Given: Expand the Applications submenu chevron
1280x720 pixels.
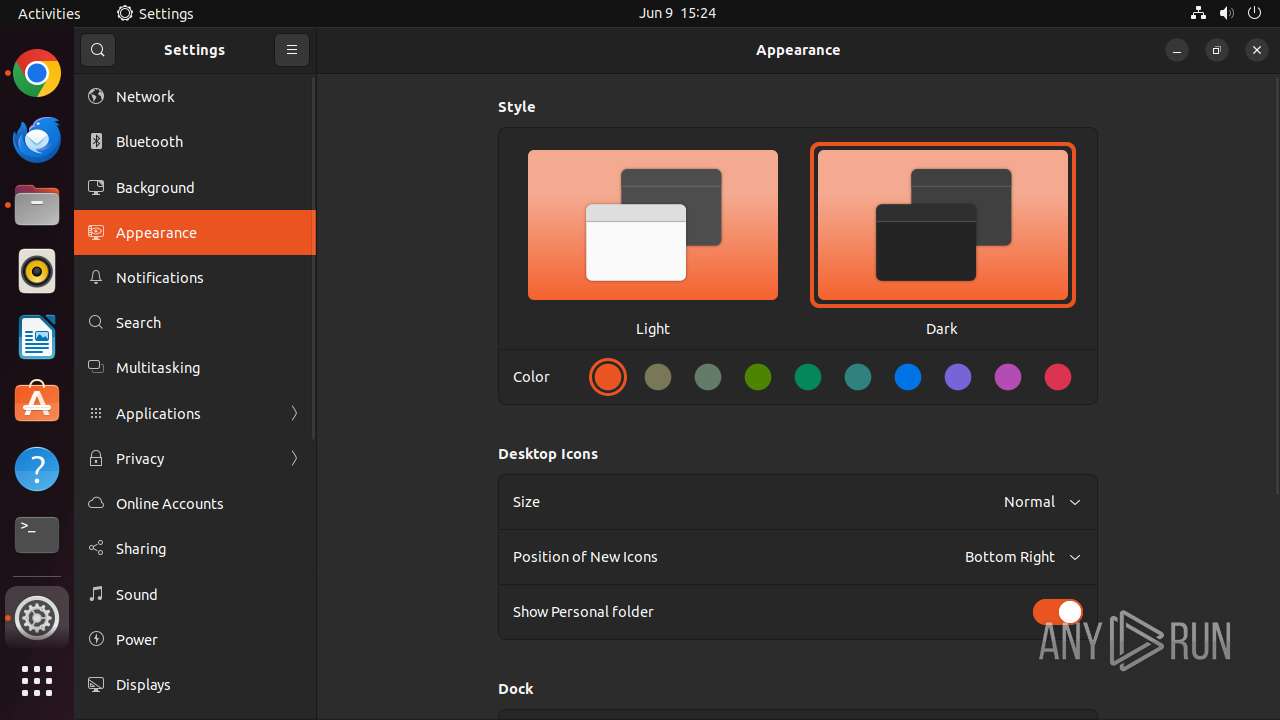Looking at the screenshot, I should point(294,413).
